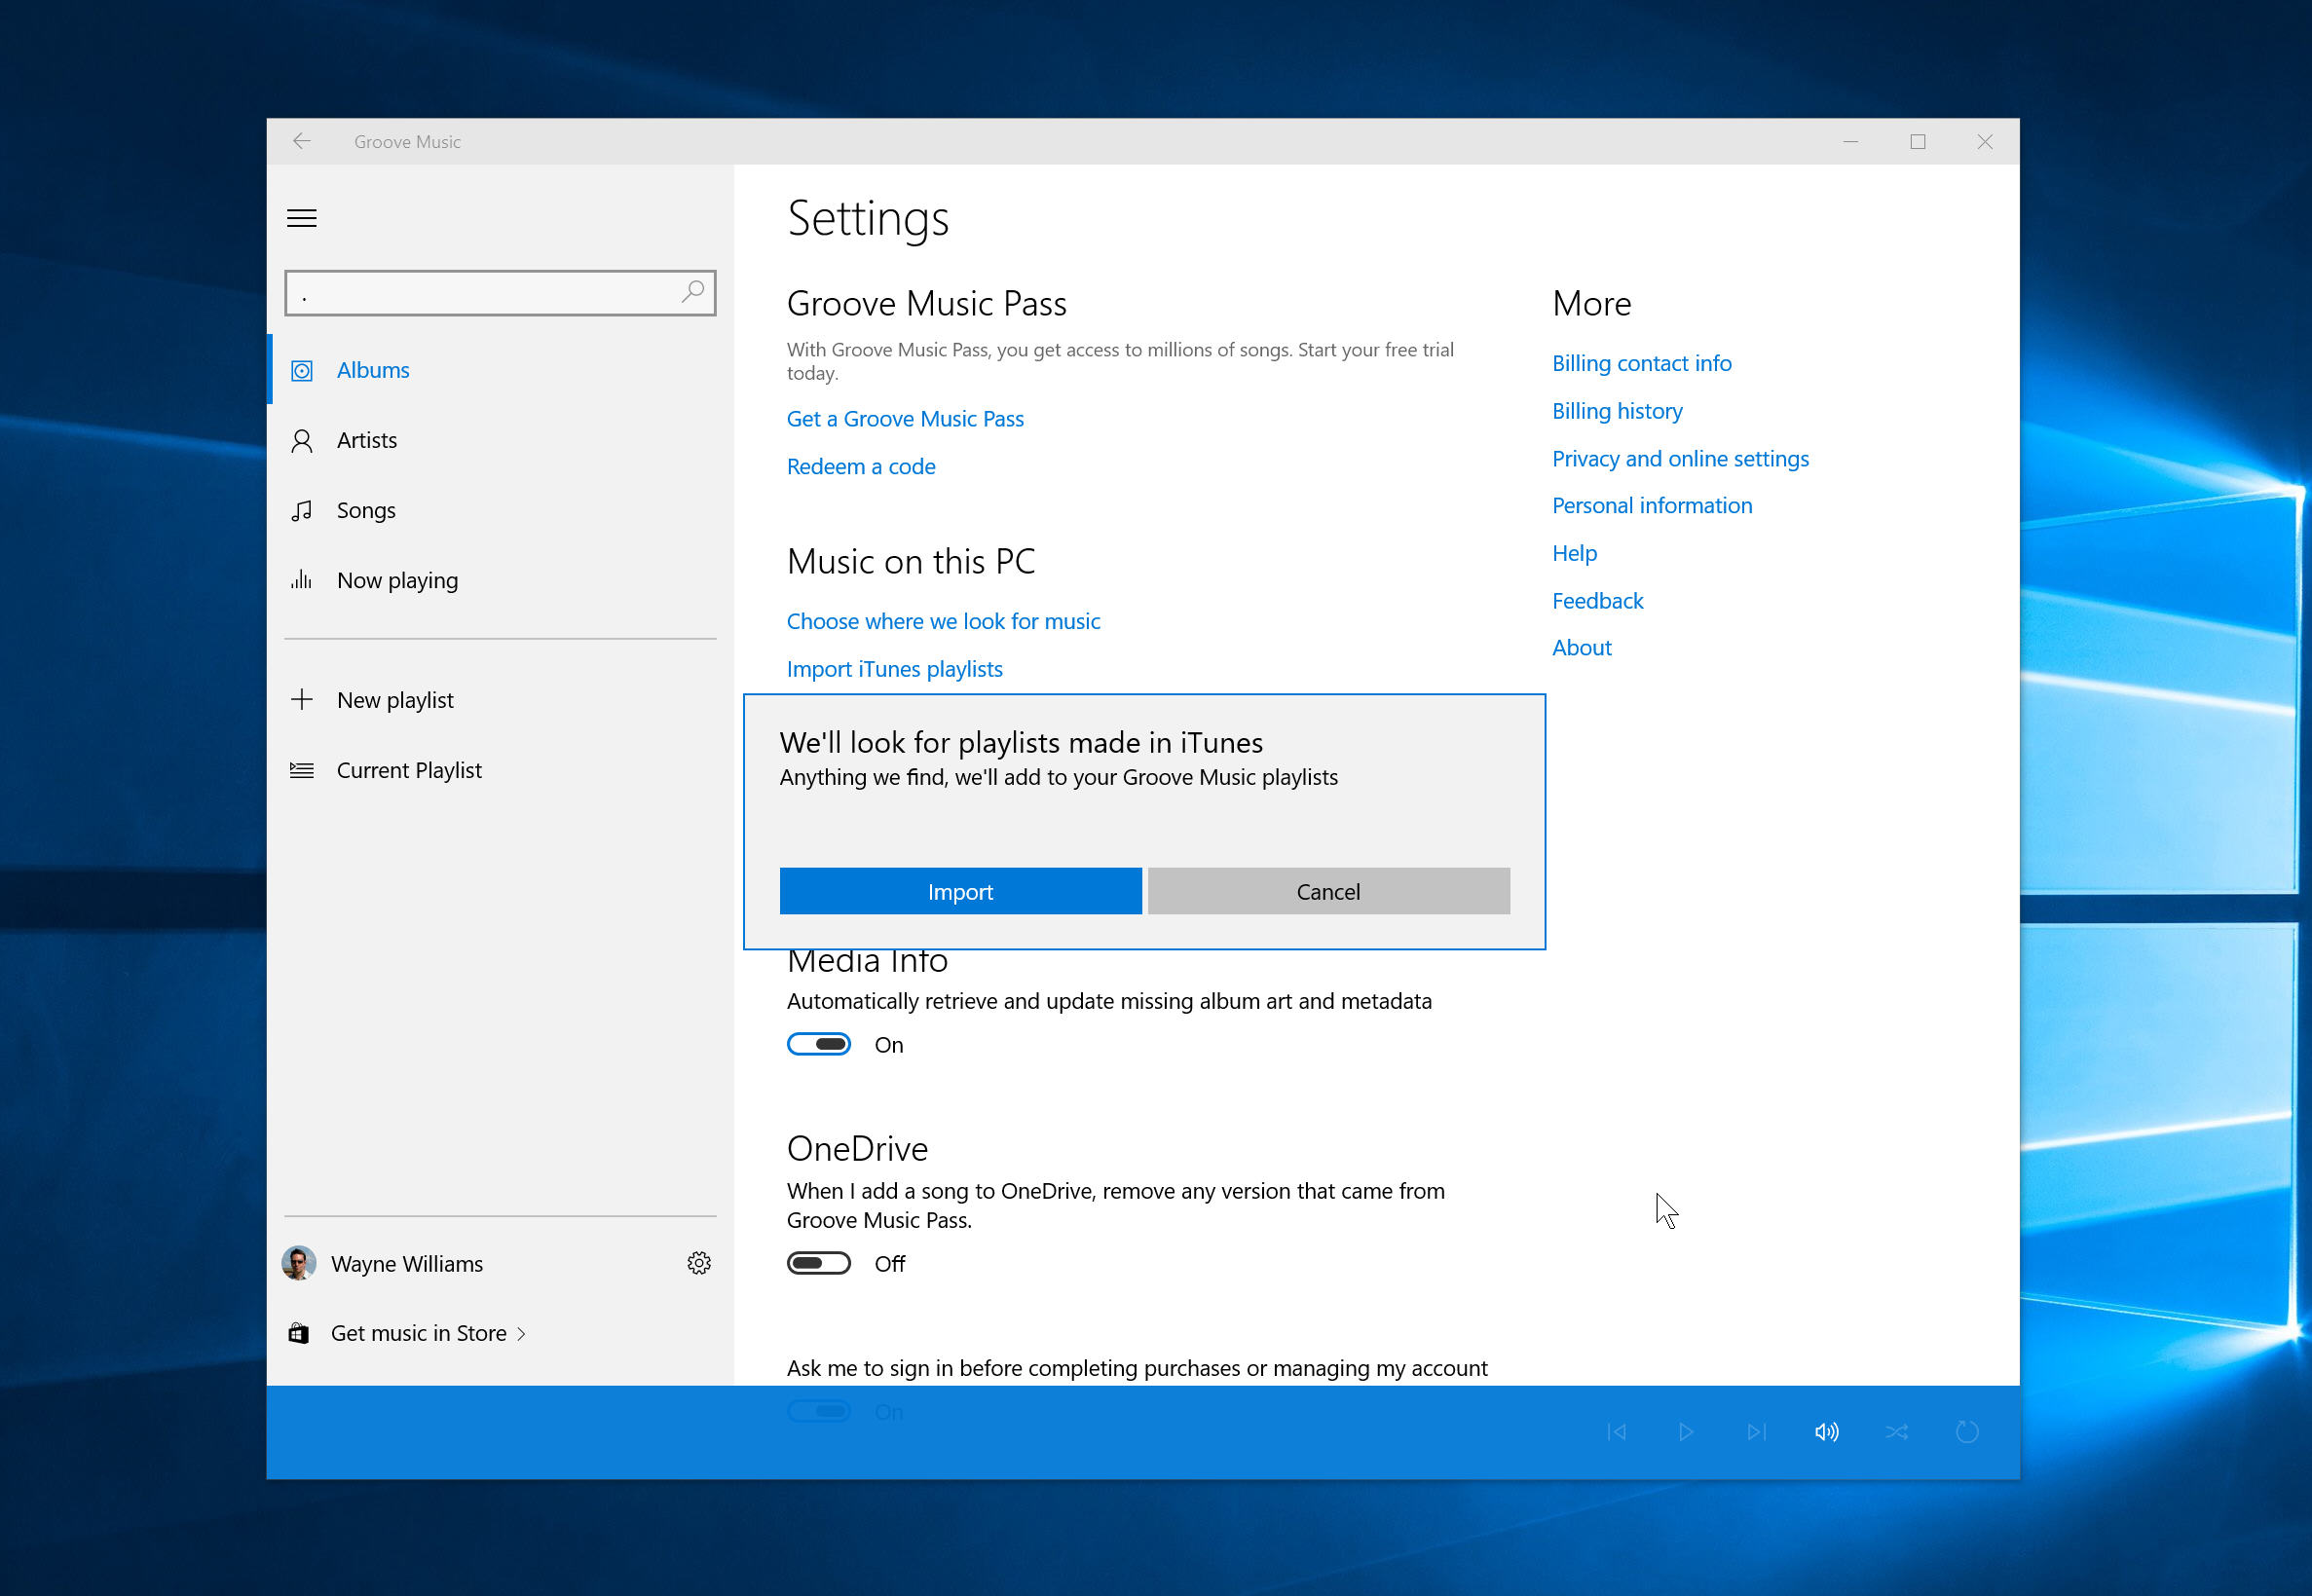Open settings via the gear icon

[699, 1263]
